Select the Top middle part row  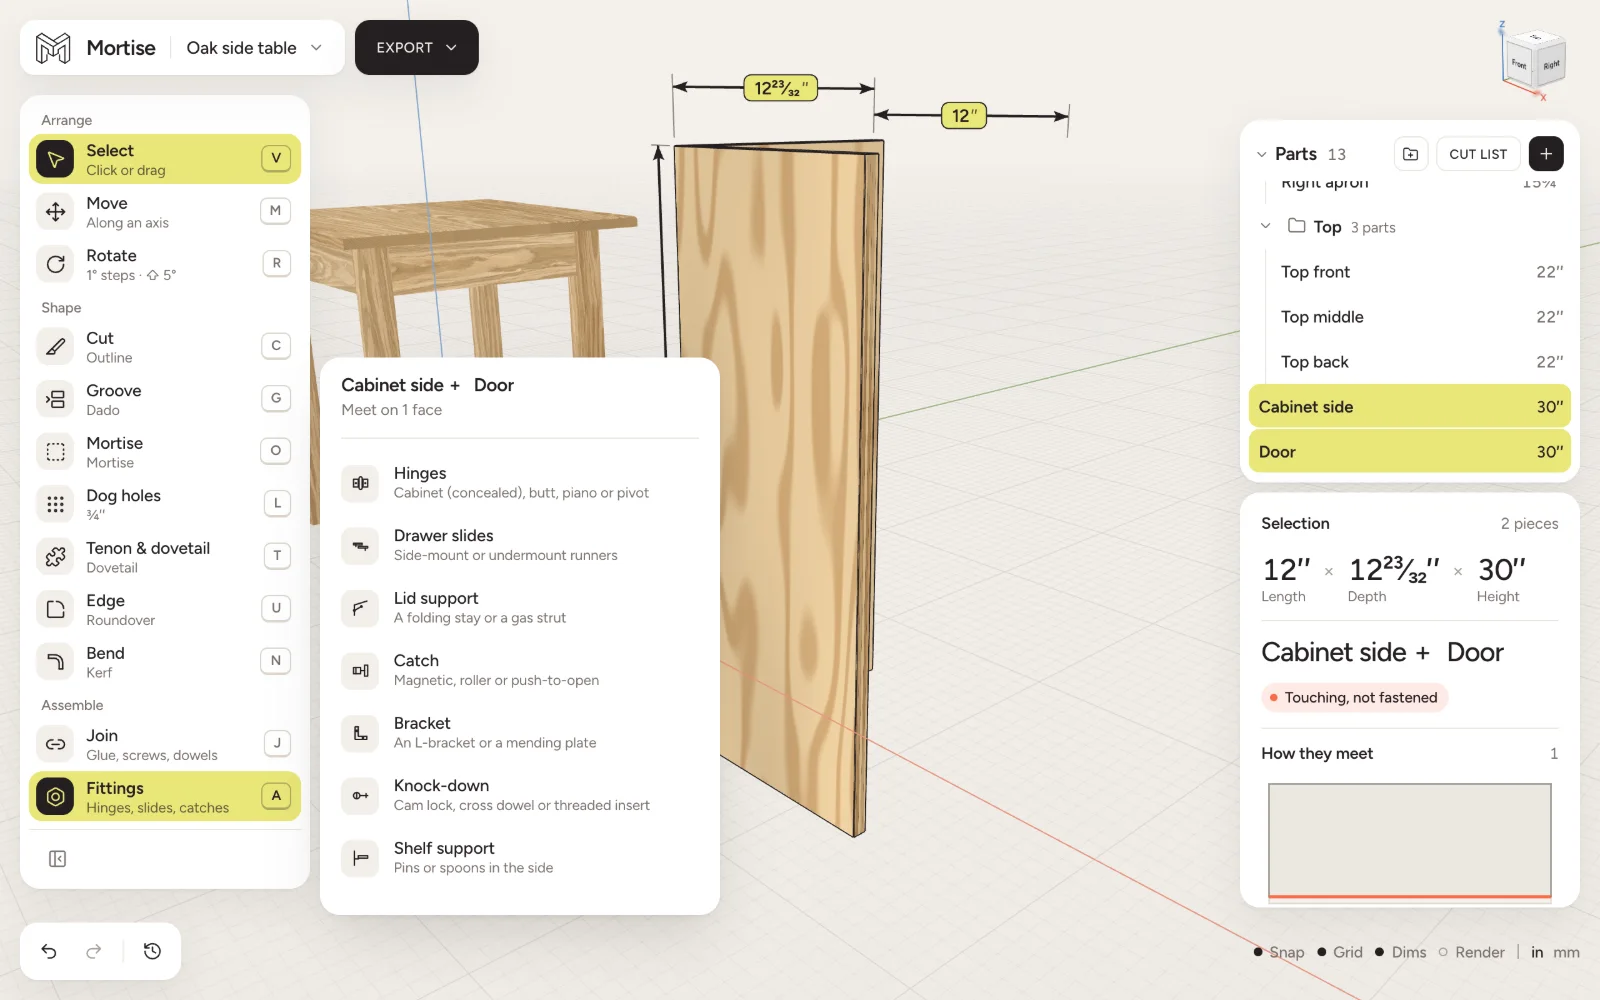pyautogui.click(x=1410, y=317)
